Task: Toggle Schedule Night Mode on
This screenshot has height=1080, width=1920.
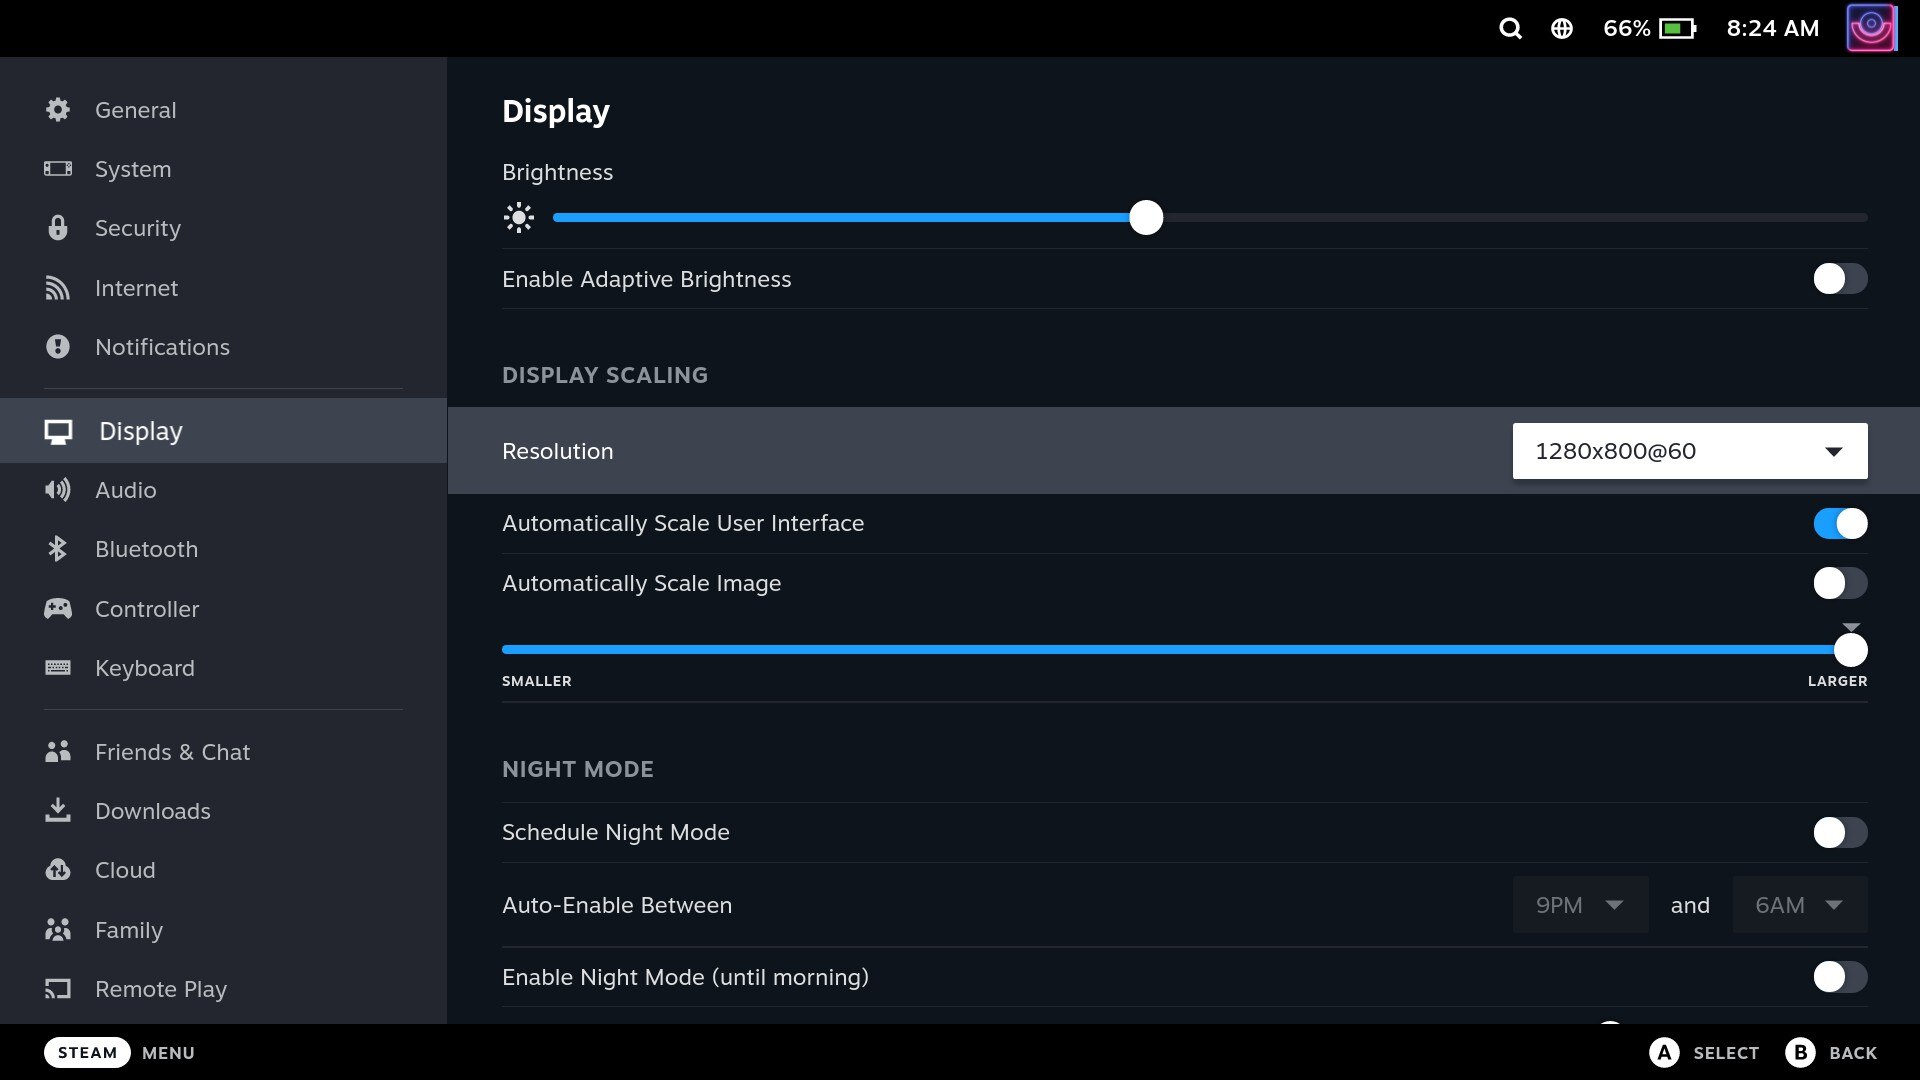Action: tap(1840, 832)
